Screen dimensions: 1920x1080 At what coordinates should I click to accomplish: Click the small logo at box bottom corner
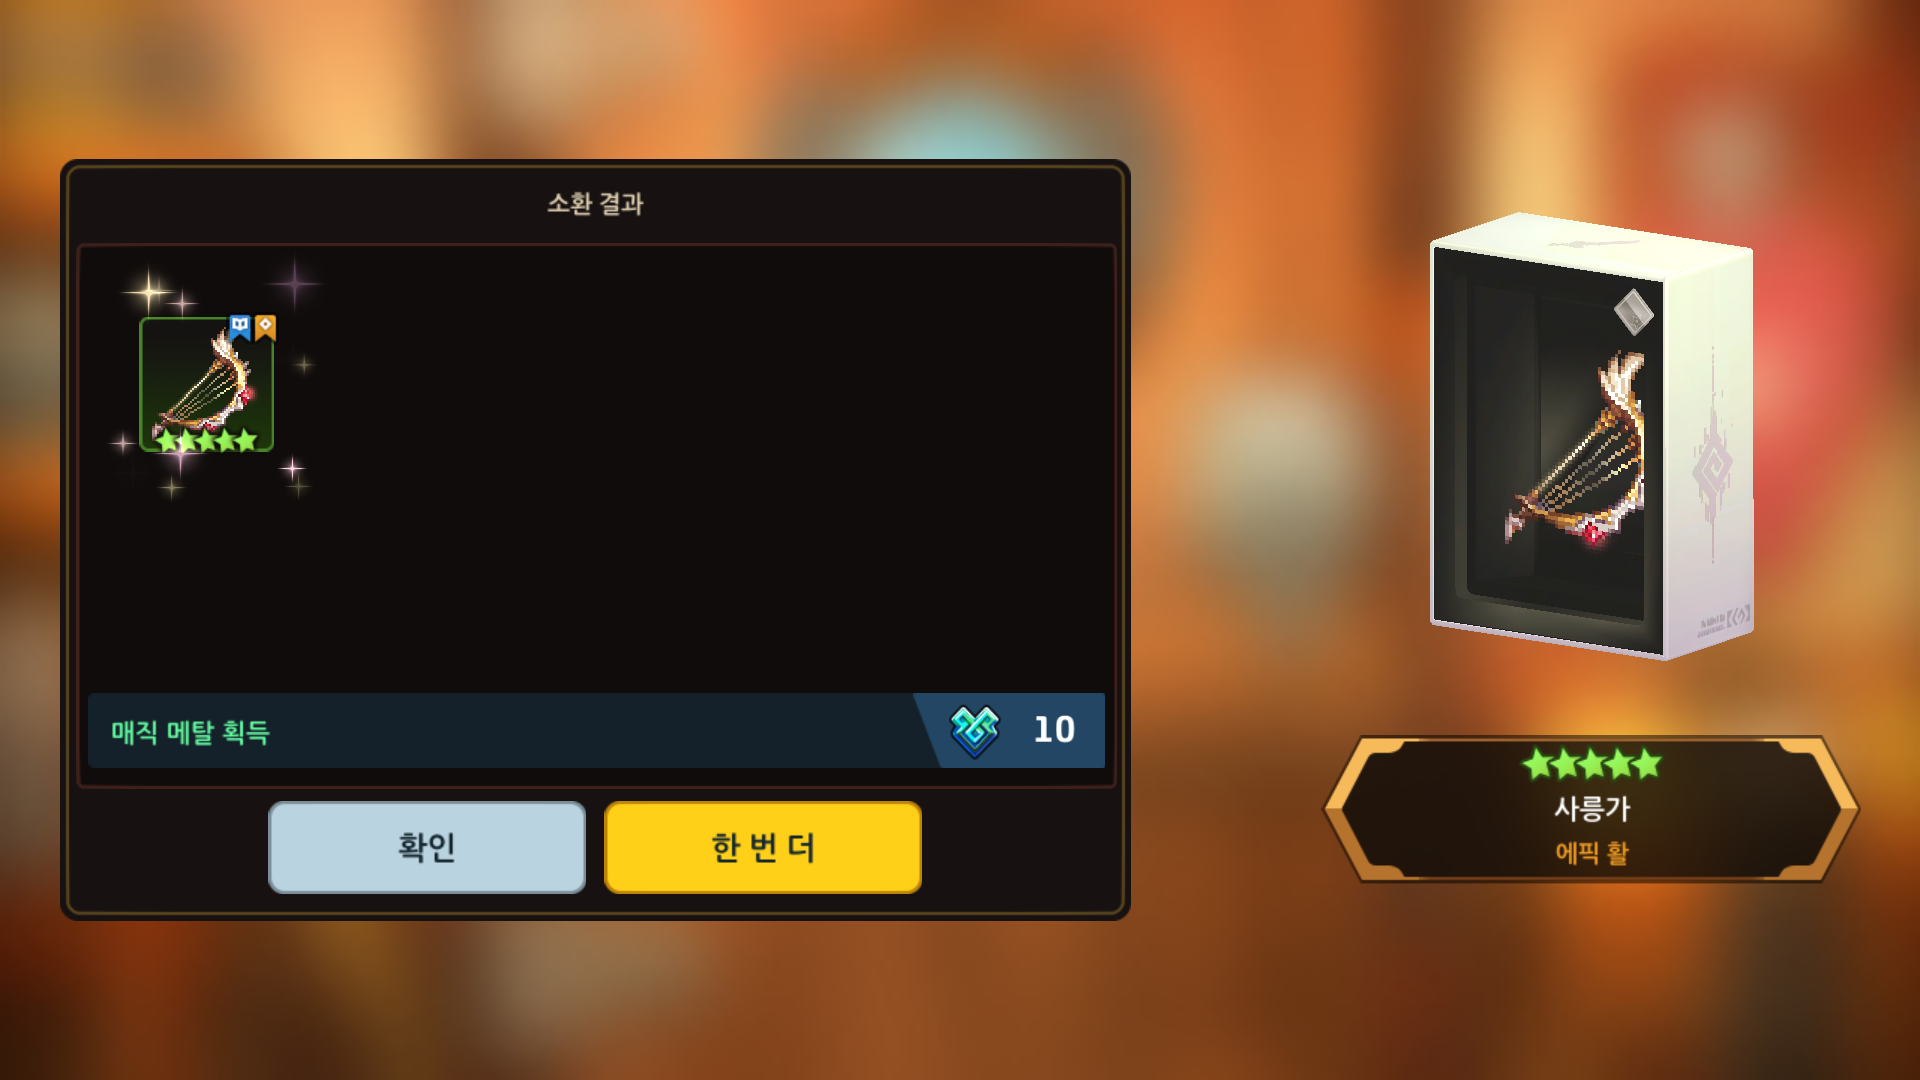pos(1727,620)
